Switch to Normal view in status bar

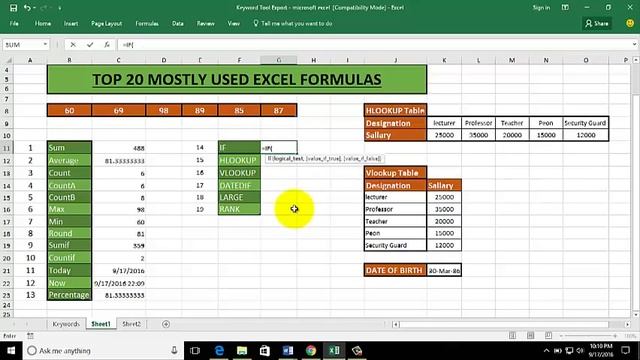(x=512, y=336)
